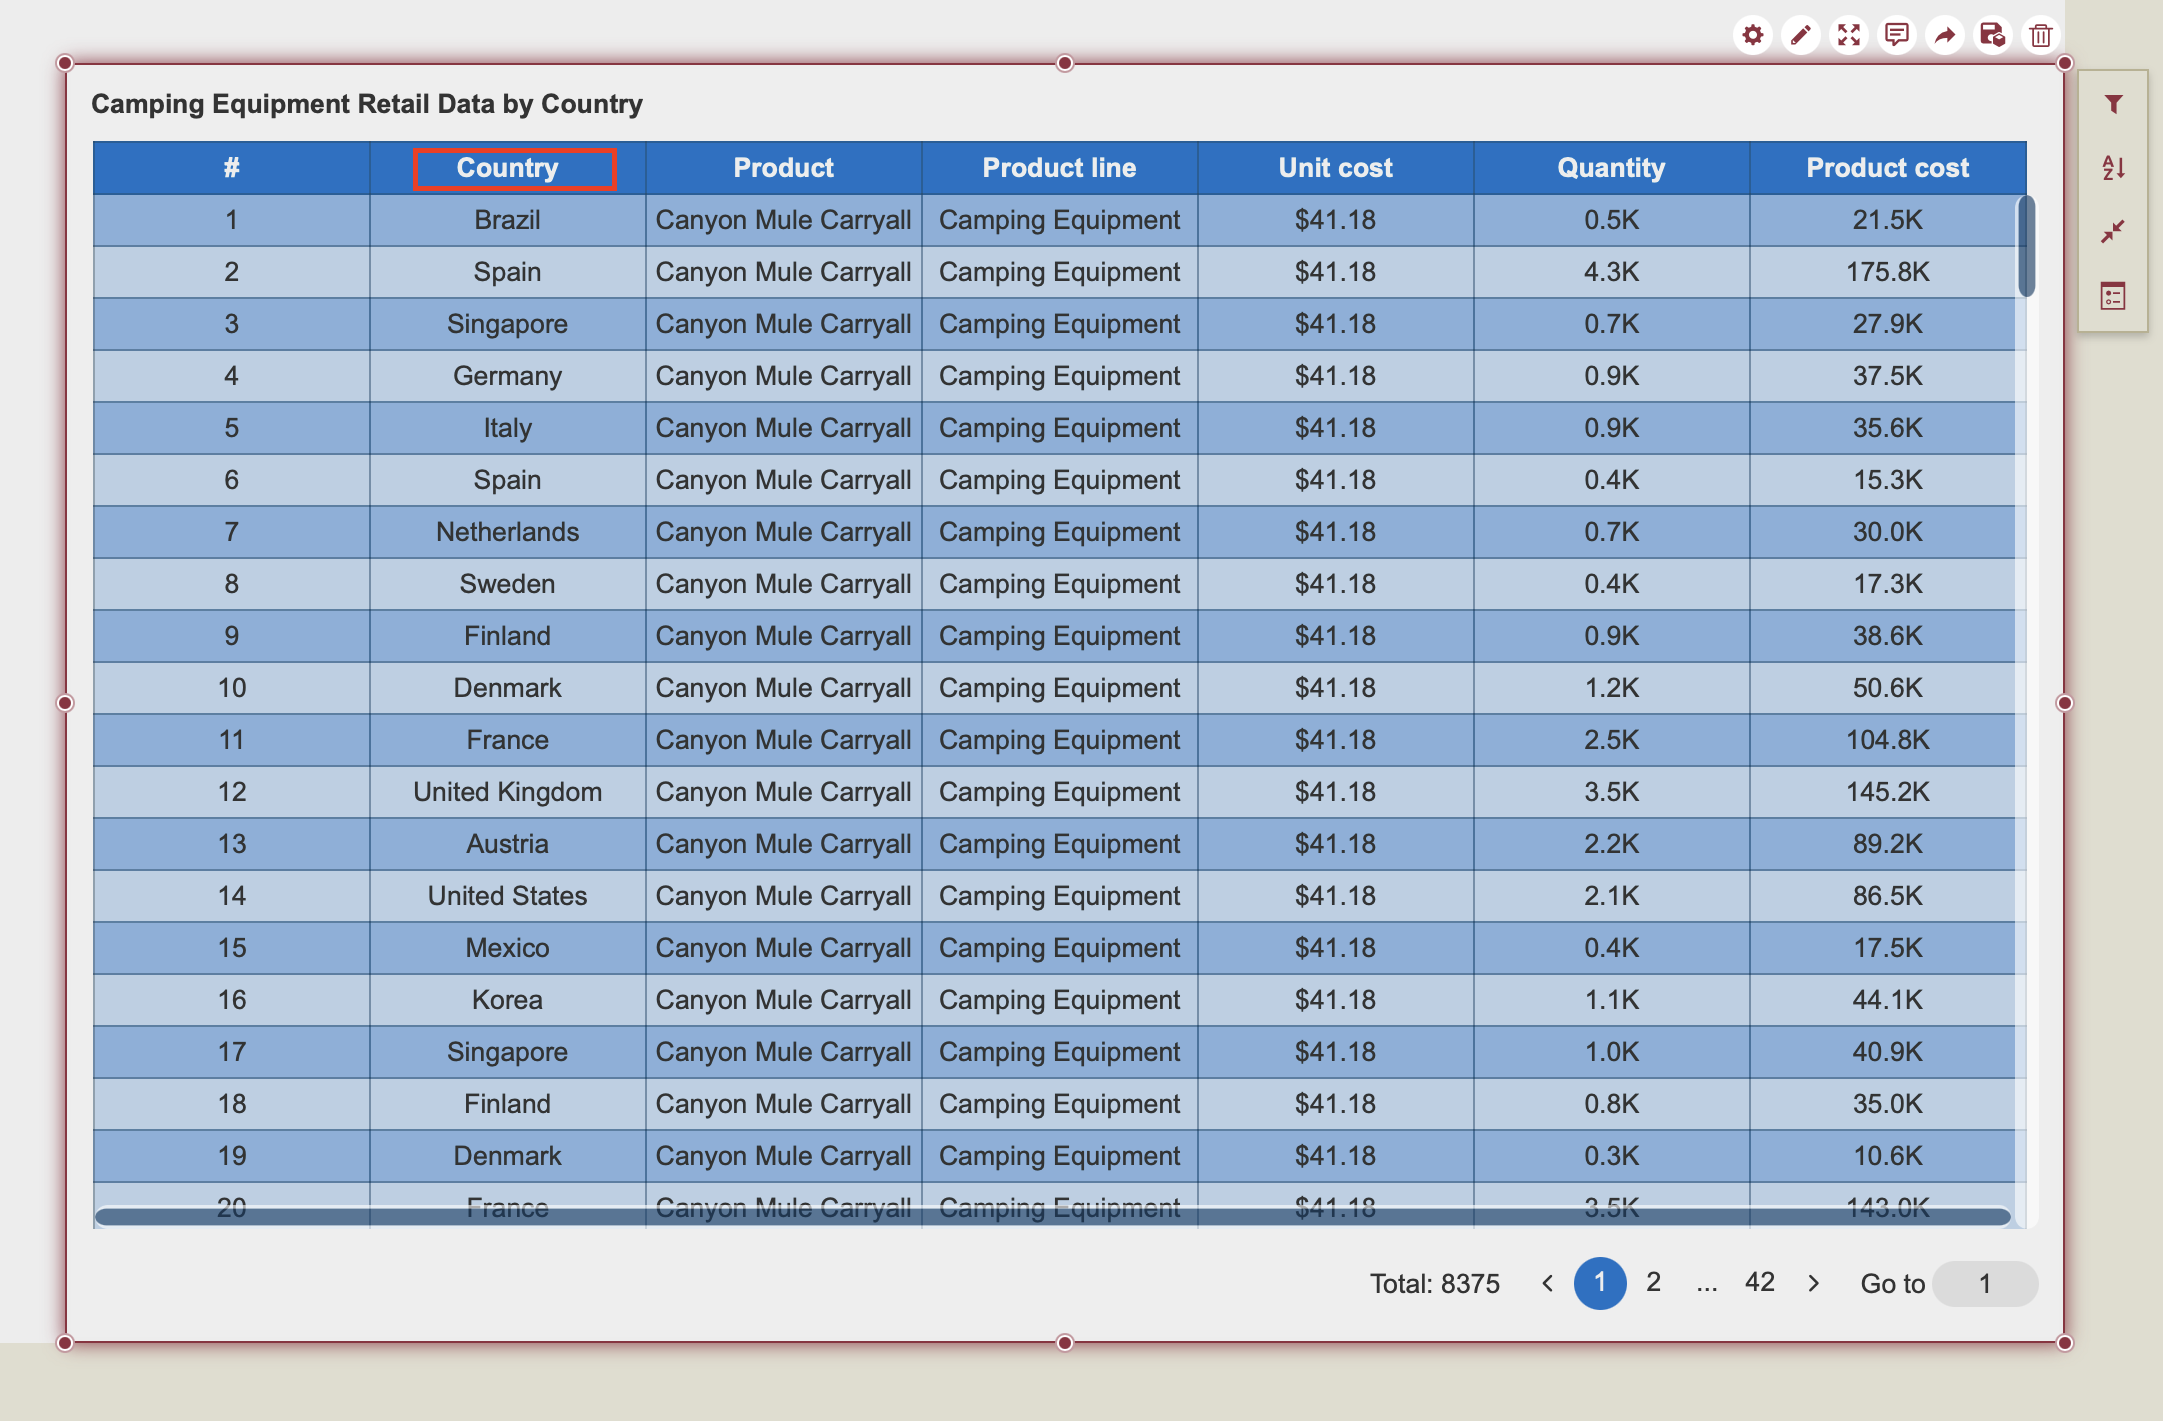Image resolution: width=2163 pixels, height=1421 pixels.
Task: Click the Product cost column header
Action: 1887,168
